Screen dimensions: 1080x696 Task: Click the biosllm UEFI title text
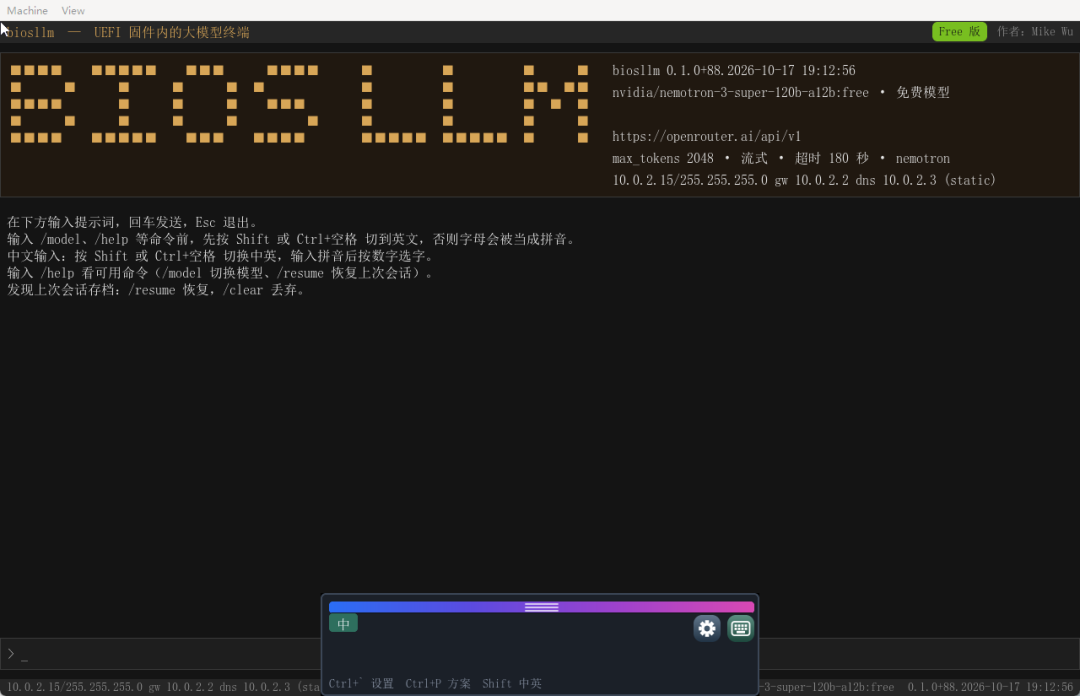click(128, 32)
